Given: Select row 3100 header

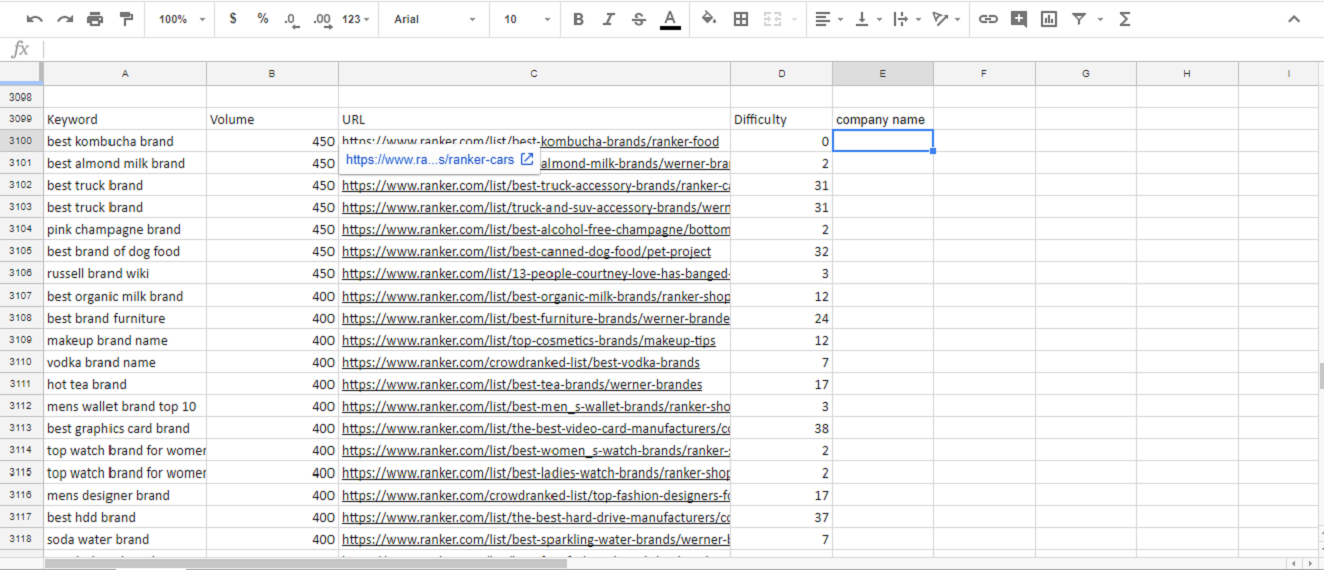Looking at the screenshot, I should pyautogui.click(x=21, y=141).
